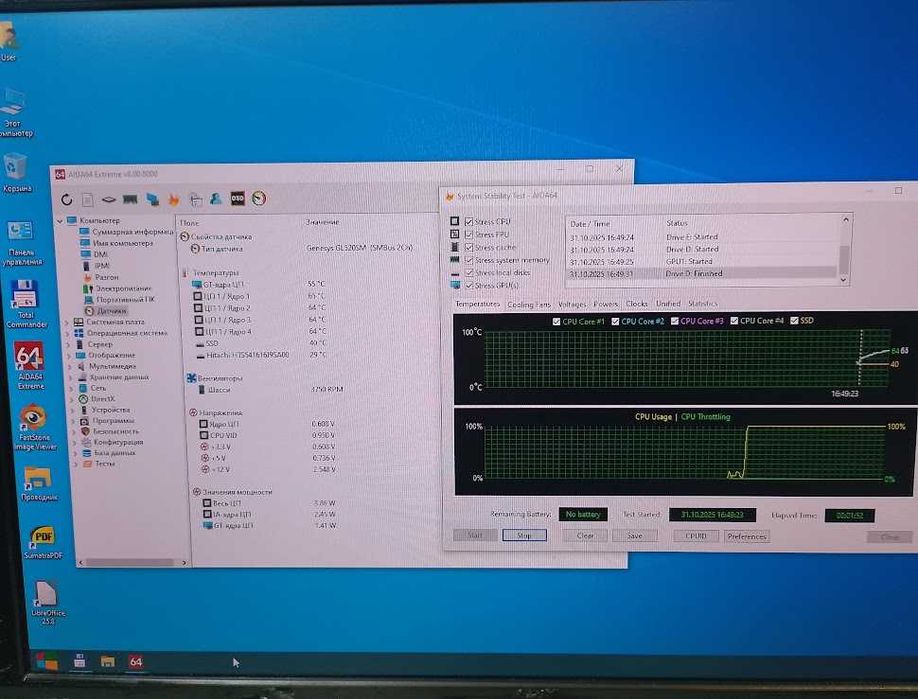Expand the Сеть tree node
Screen dimensions: 918x699
(x=71, y=388)
